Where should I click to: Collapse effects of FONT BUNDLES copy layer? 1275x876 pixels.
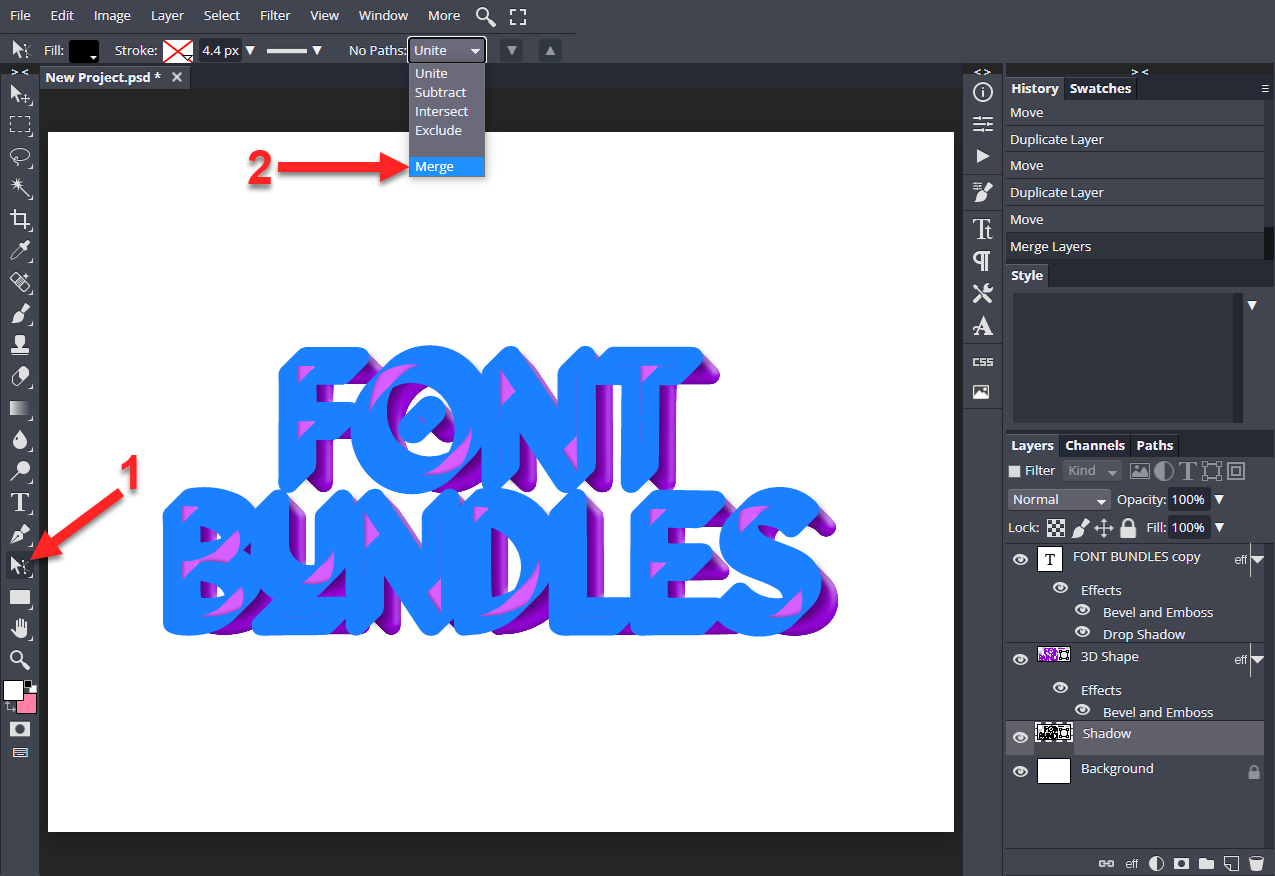(1258, 559)
